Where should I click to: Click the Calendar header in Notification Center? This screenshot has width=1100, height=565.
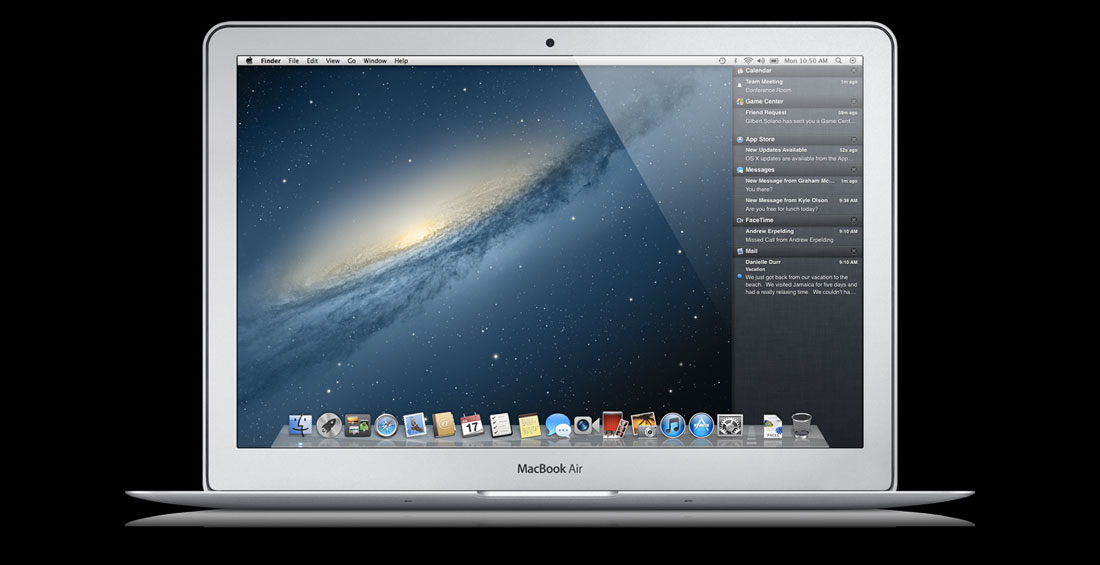(x=798, y=71)
